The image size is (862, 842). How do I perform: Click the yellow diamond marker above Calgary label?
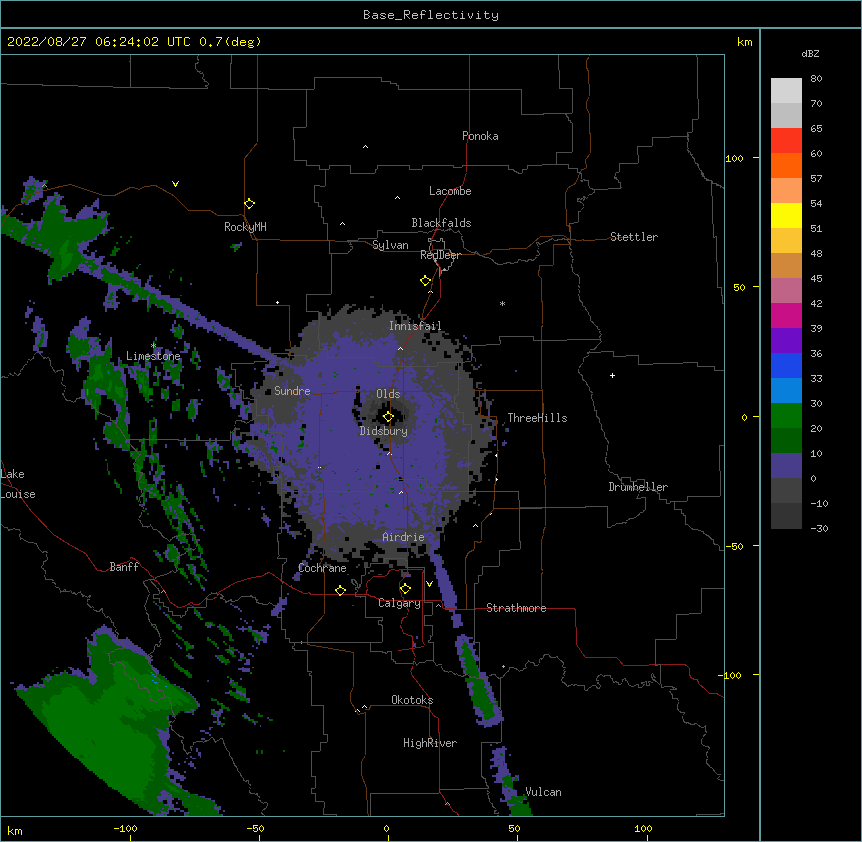click(405, 589)
